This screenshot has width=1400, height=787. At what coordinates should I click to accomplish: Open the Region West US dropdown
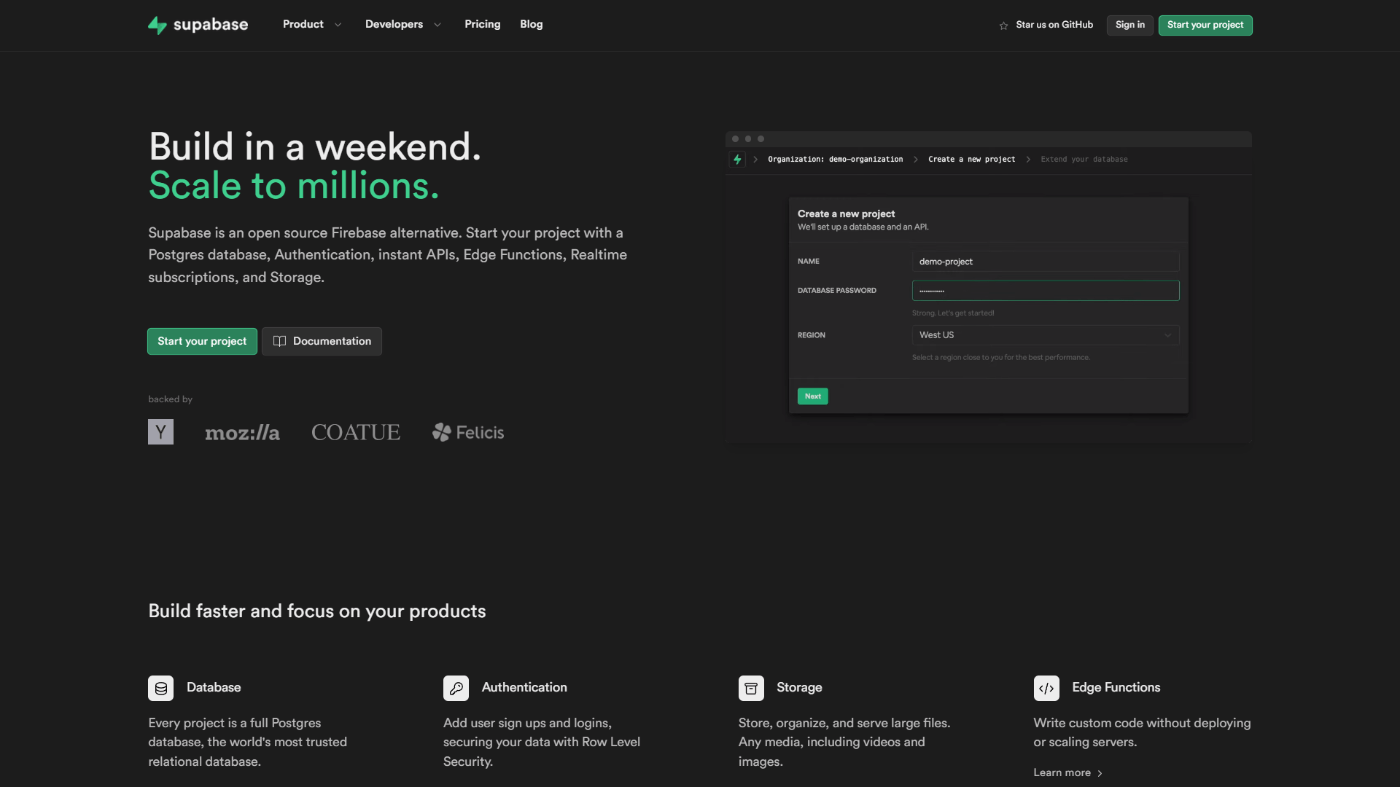point(1045,335)
